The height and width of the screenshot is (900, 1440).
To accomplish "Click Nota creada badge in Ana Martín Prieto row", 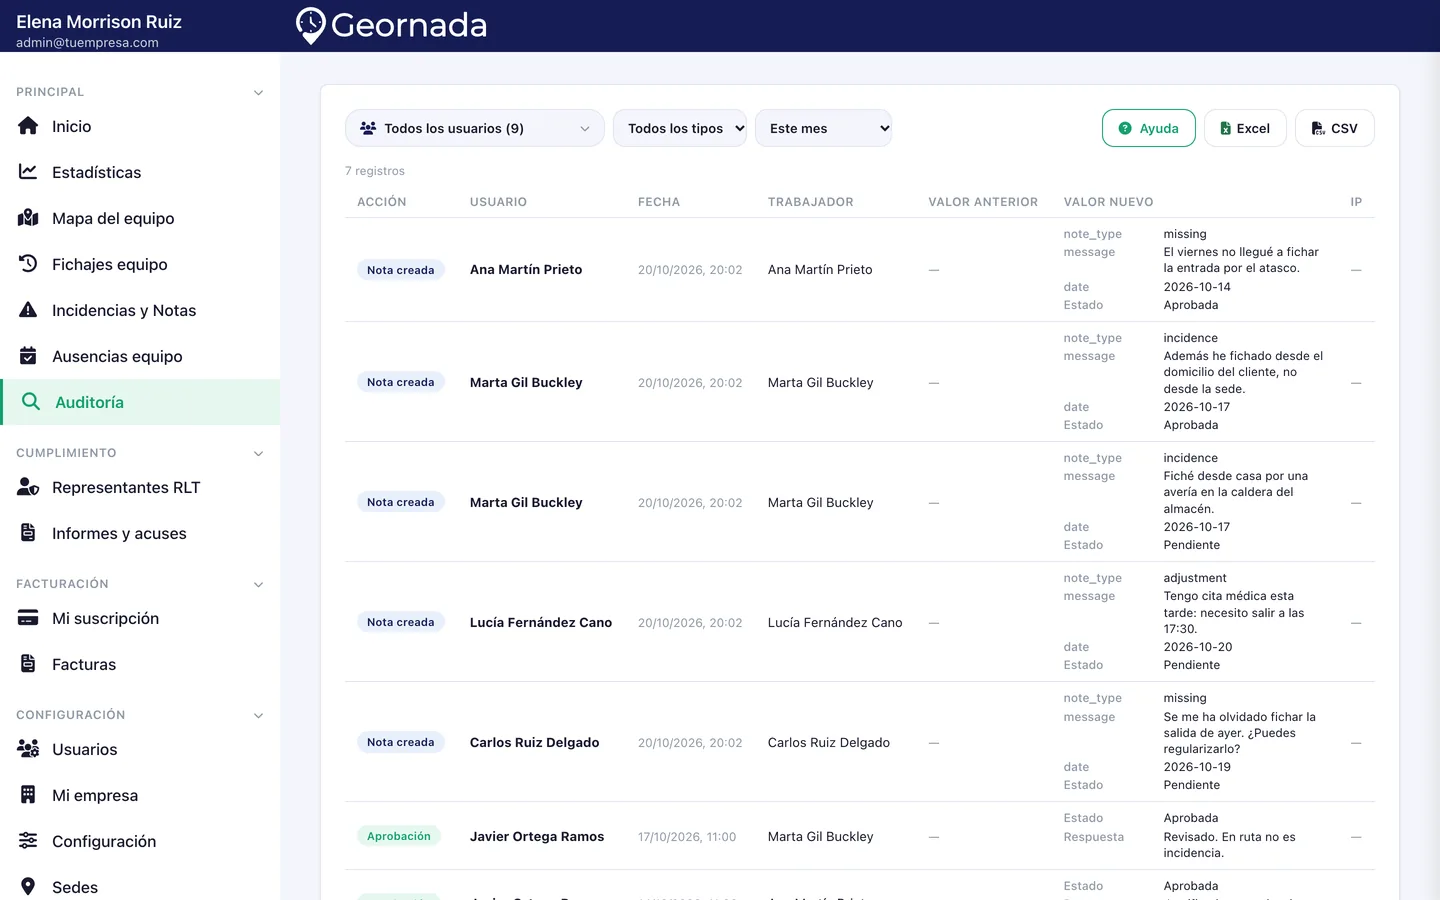I will (x=401, y=270).
